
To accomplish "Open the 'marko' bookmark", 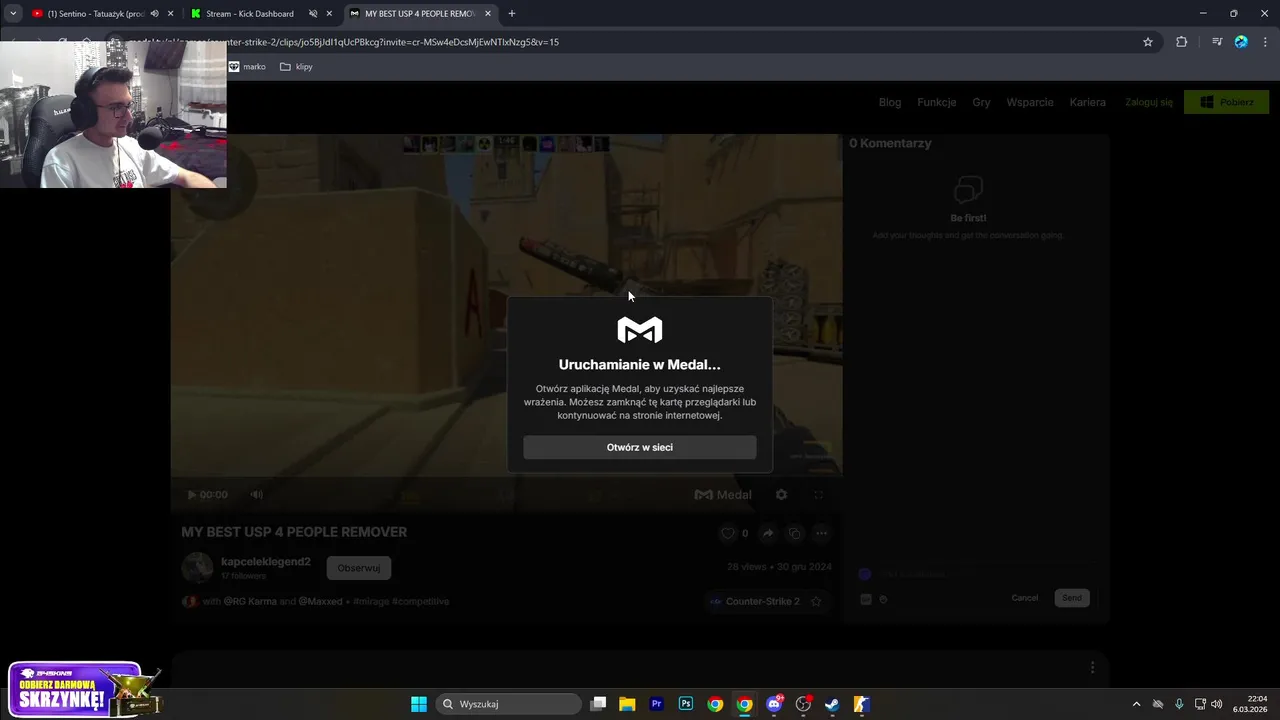I will coord(247,67).
